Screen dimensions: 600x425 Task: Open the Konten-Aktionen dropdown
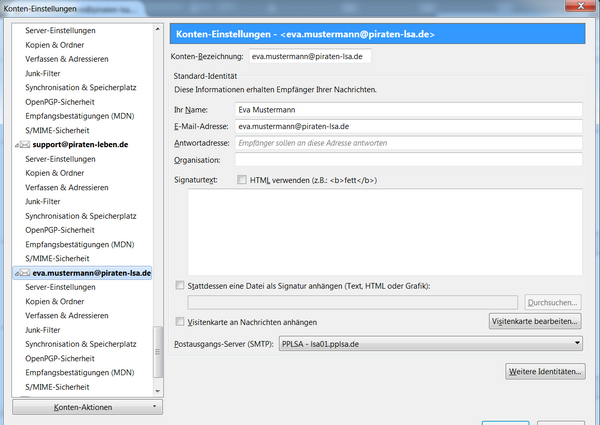[86, 408]
